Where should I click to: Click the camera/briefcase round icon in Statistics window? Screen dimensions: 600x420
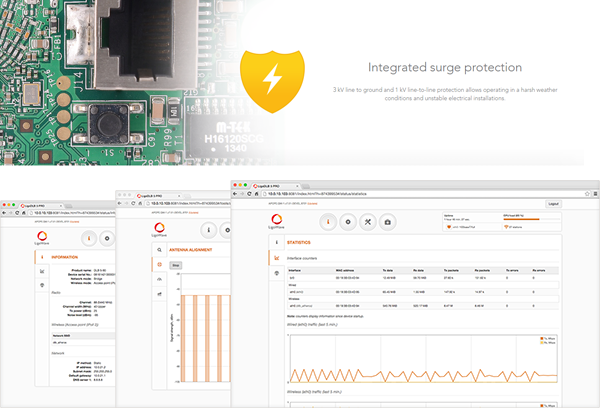click(x=388, y=222)
